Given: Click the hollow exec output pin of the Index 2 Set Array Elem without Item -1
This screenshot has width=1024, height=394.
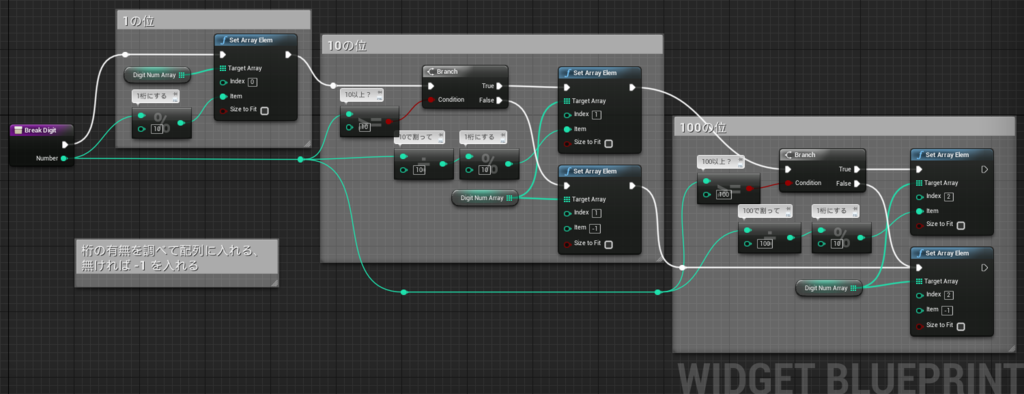Looking at the screenshot, I should point(984,169).
